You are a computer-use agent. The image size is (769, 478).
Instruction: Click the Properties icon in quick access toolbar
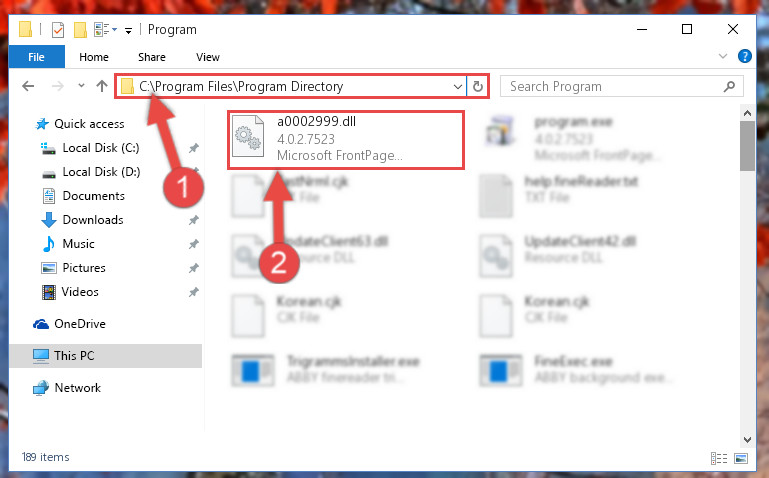[x=57, y=30]
